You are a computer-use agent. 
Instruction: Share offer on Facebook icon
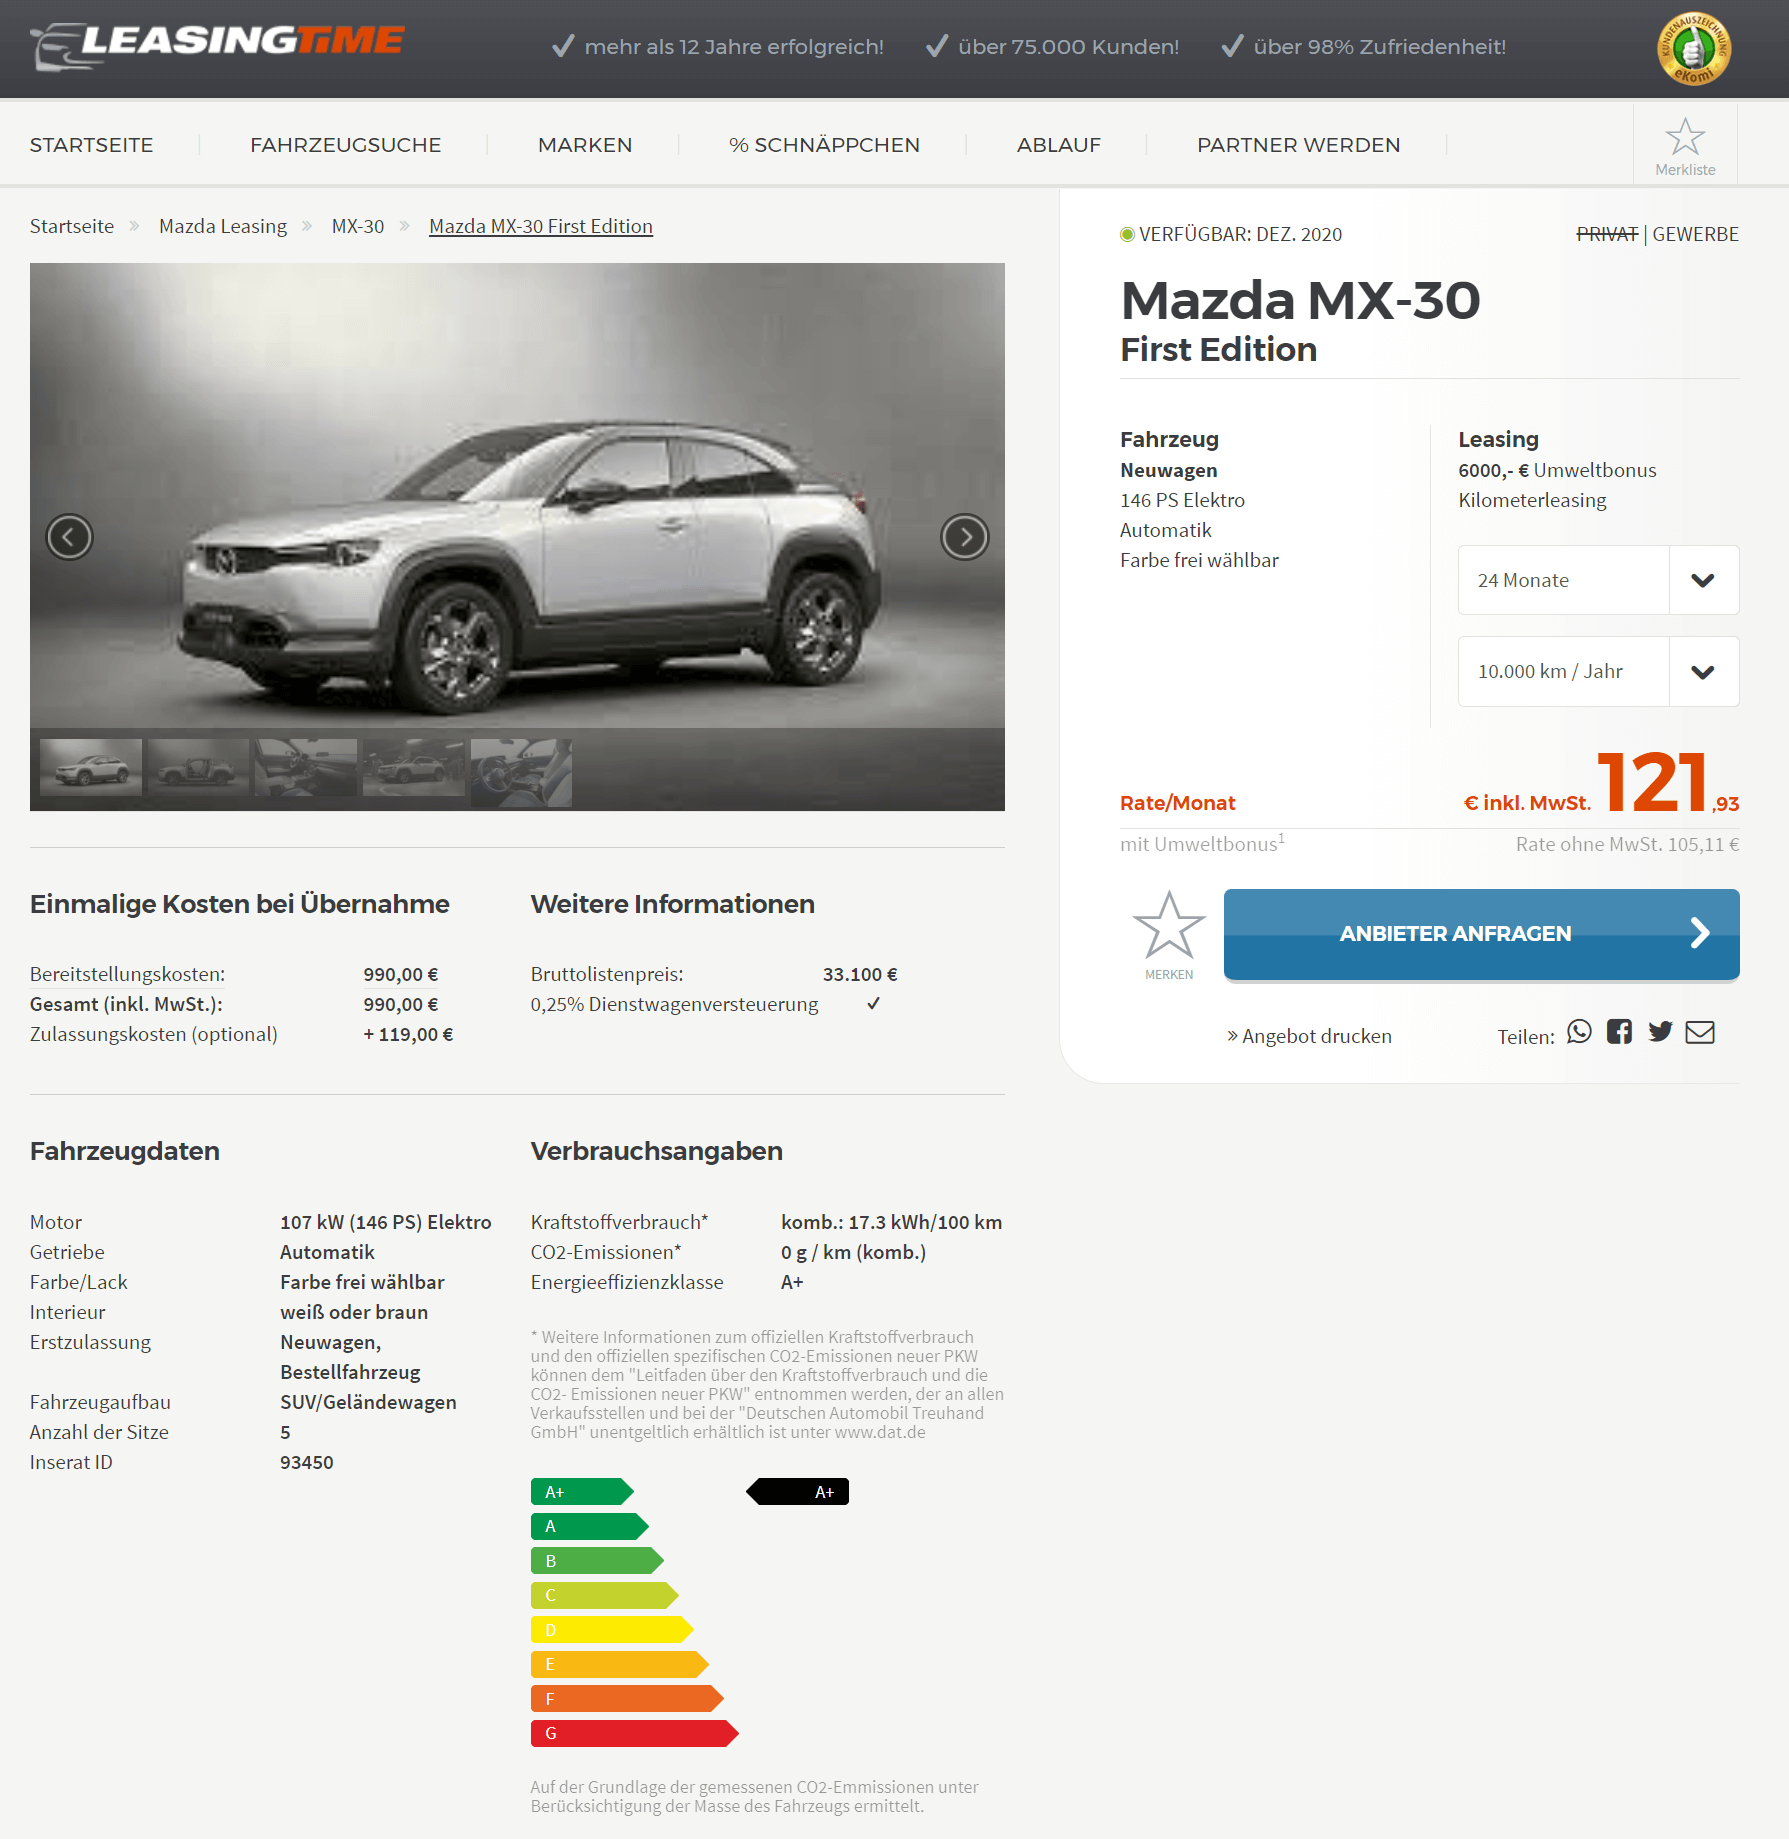click(x=1619, y=1032)
